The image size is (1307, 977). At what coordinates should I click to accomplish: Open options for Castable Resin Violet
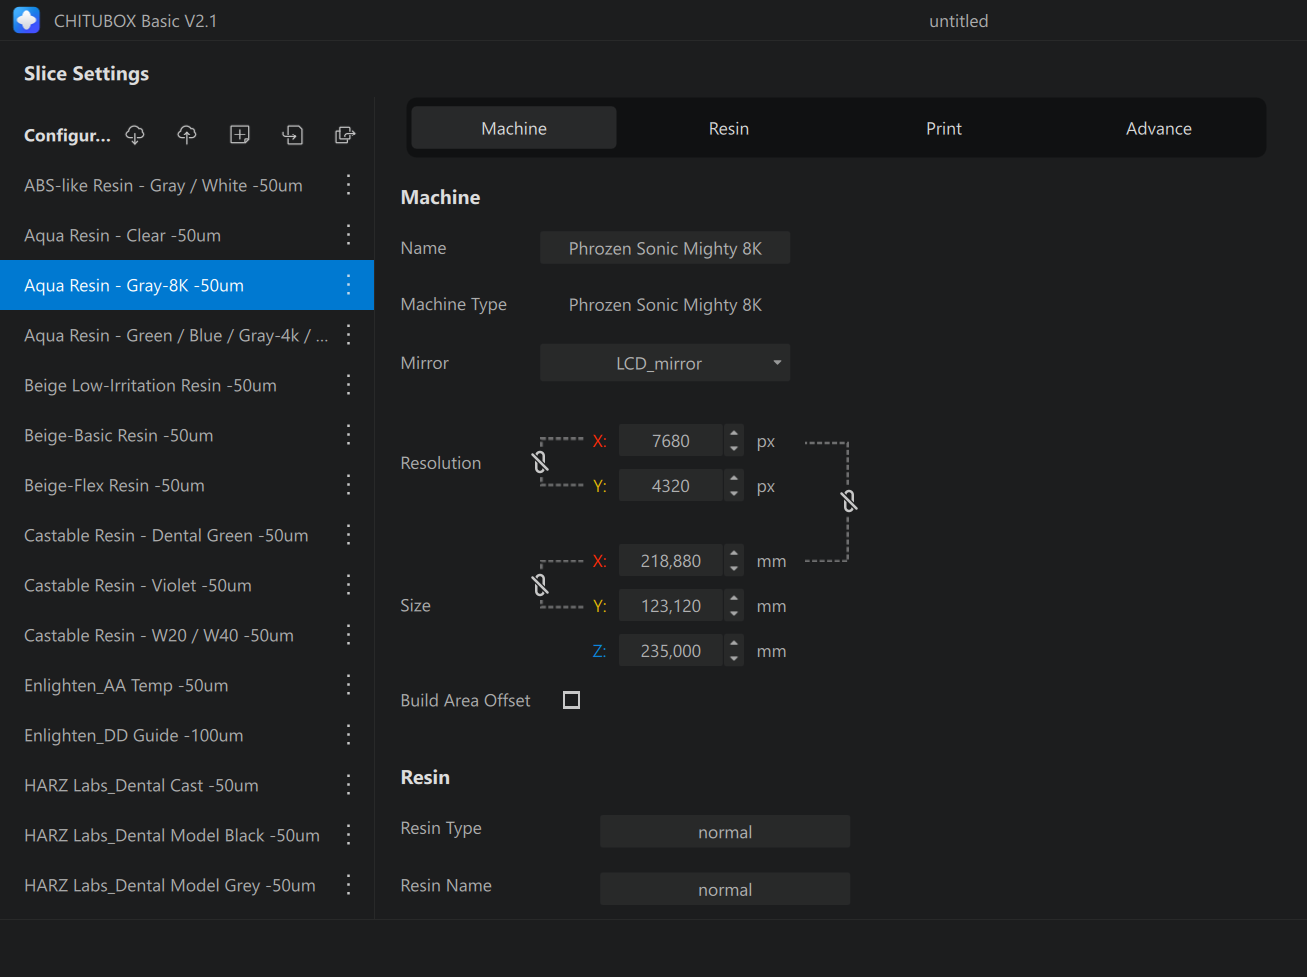click(348, 585)
